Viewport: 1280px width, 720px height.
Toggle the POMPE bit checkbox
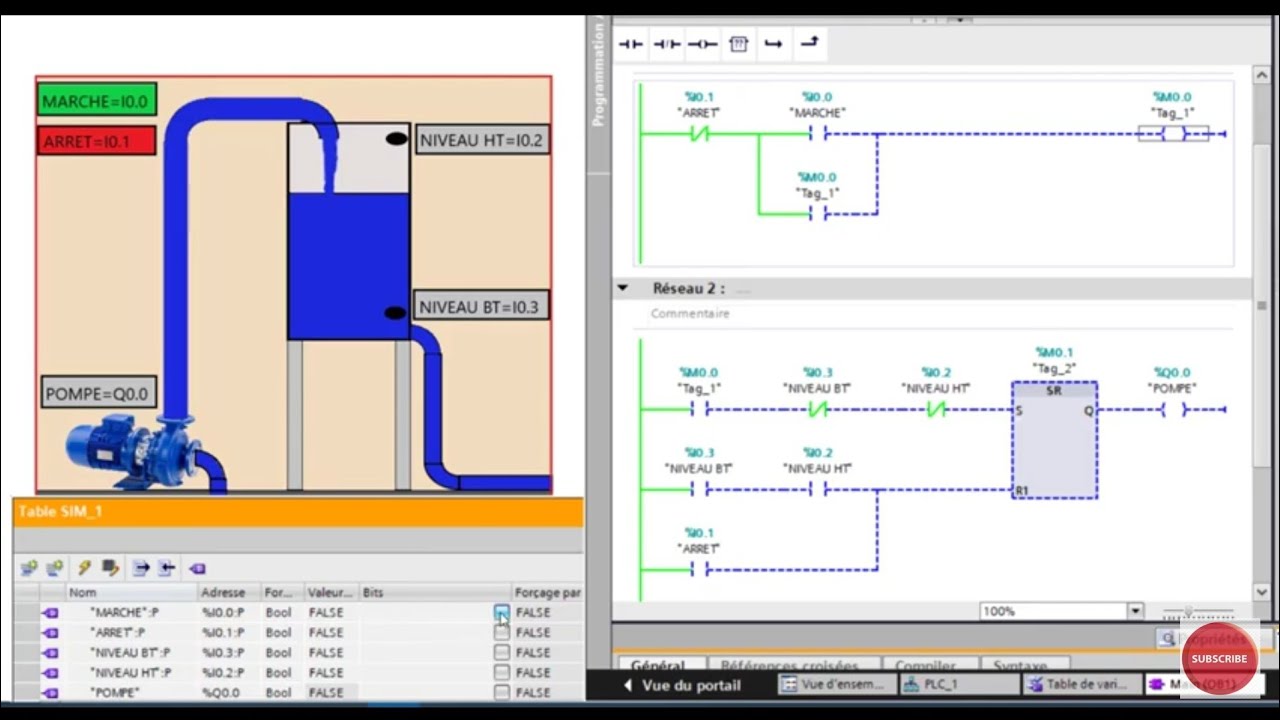502,692
